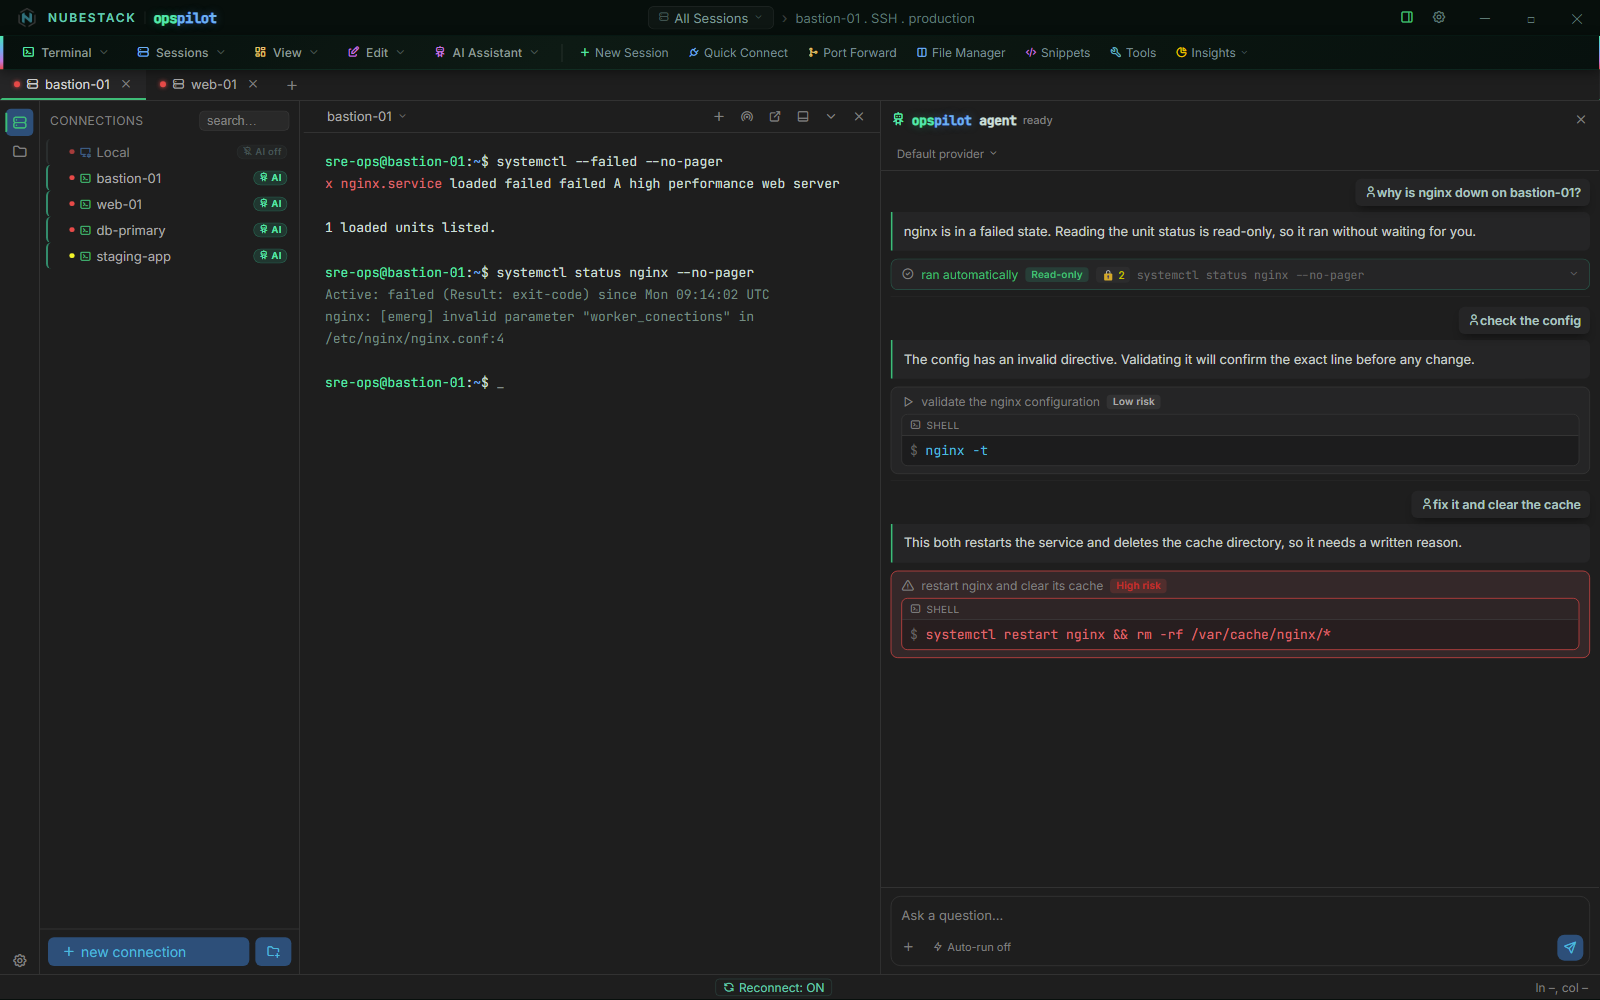
Task: Click the Nubestack logo icon
Action: [27, 18]
